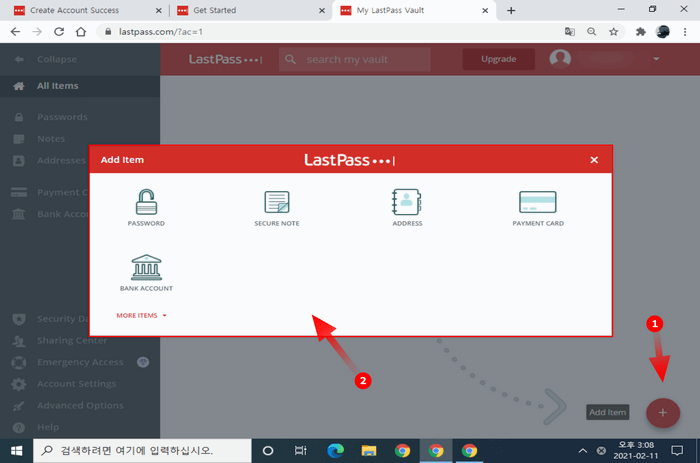Click the address bar URL

click(x=161, y=32)
